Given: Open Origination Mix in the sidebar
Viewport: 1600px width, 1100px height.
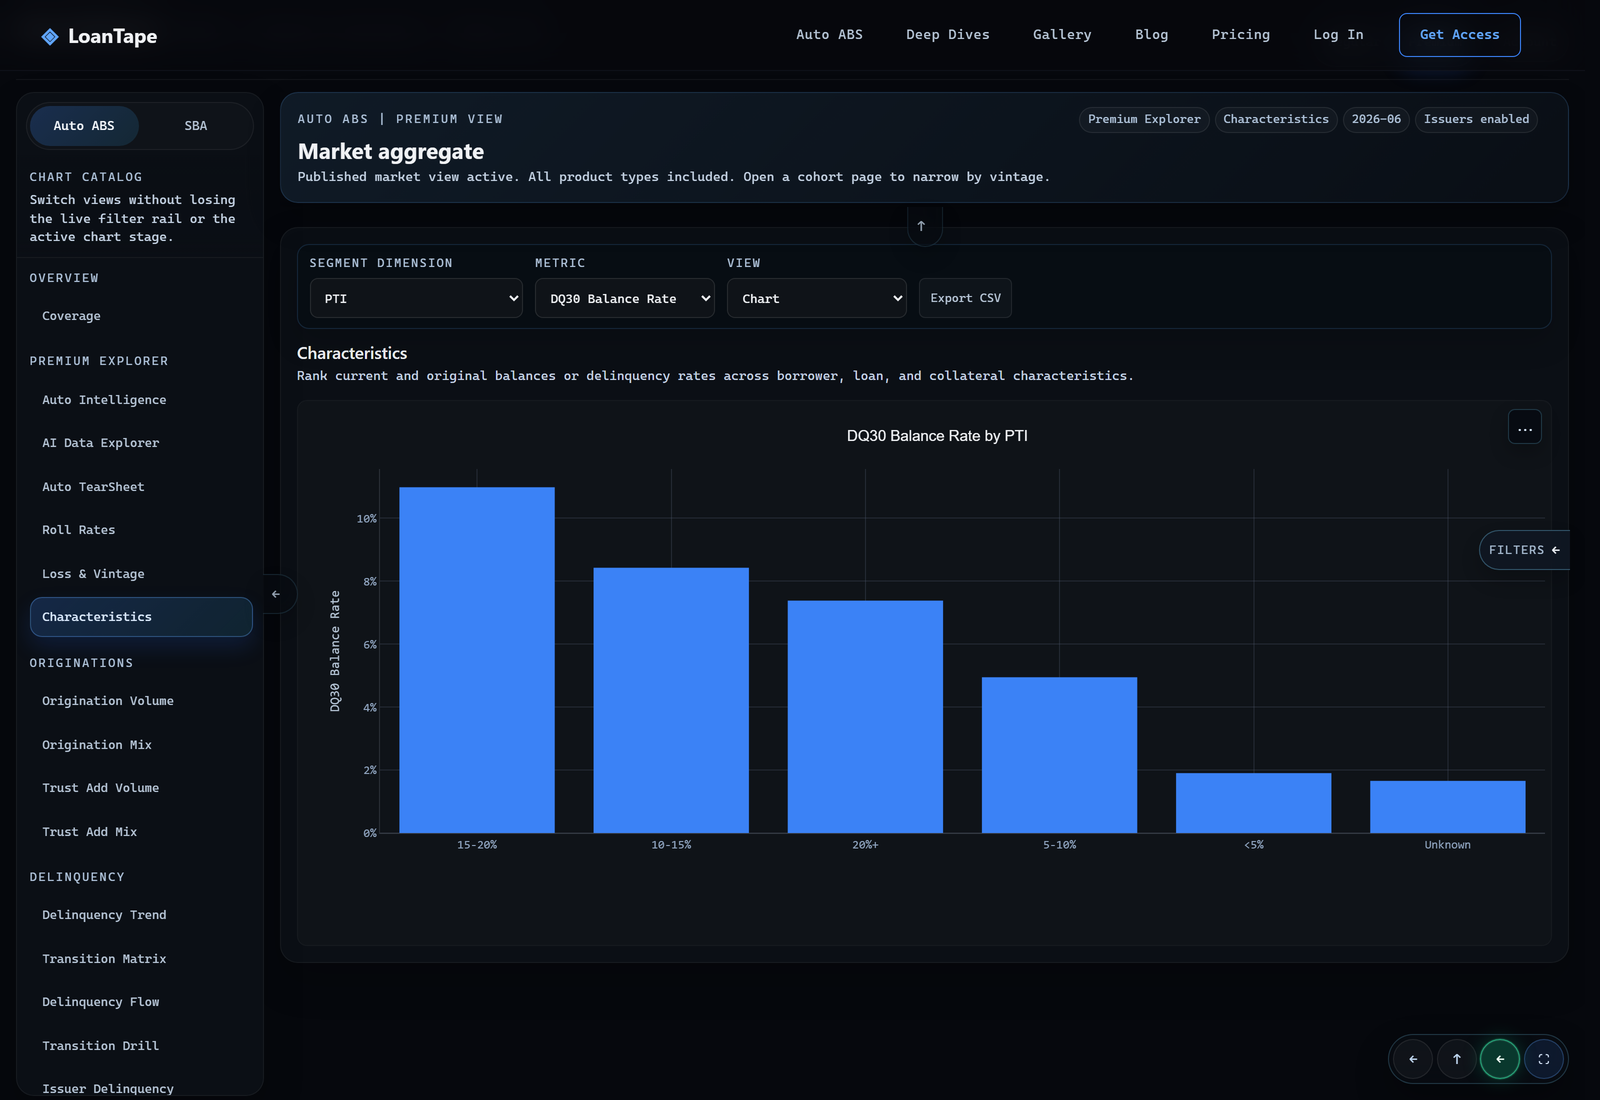Looking at the screenshot, I should (x=141, y=745).
